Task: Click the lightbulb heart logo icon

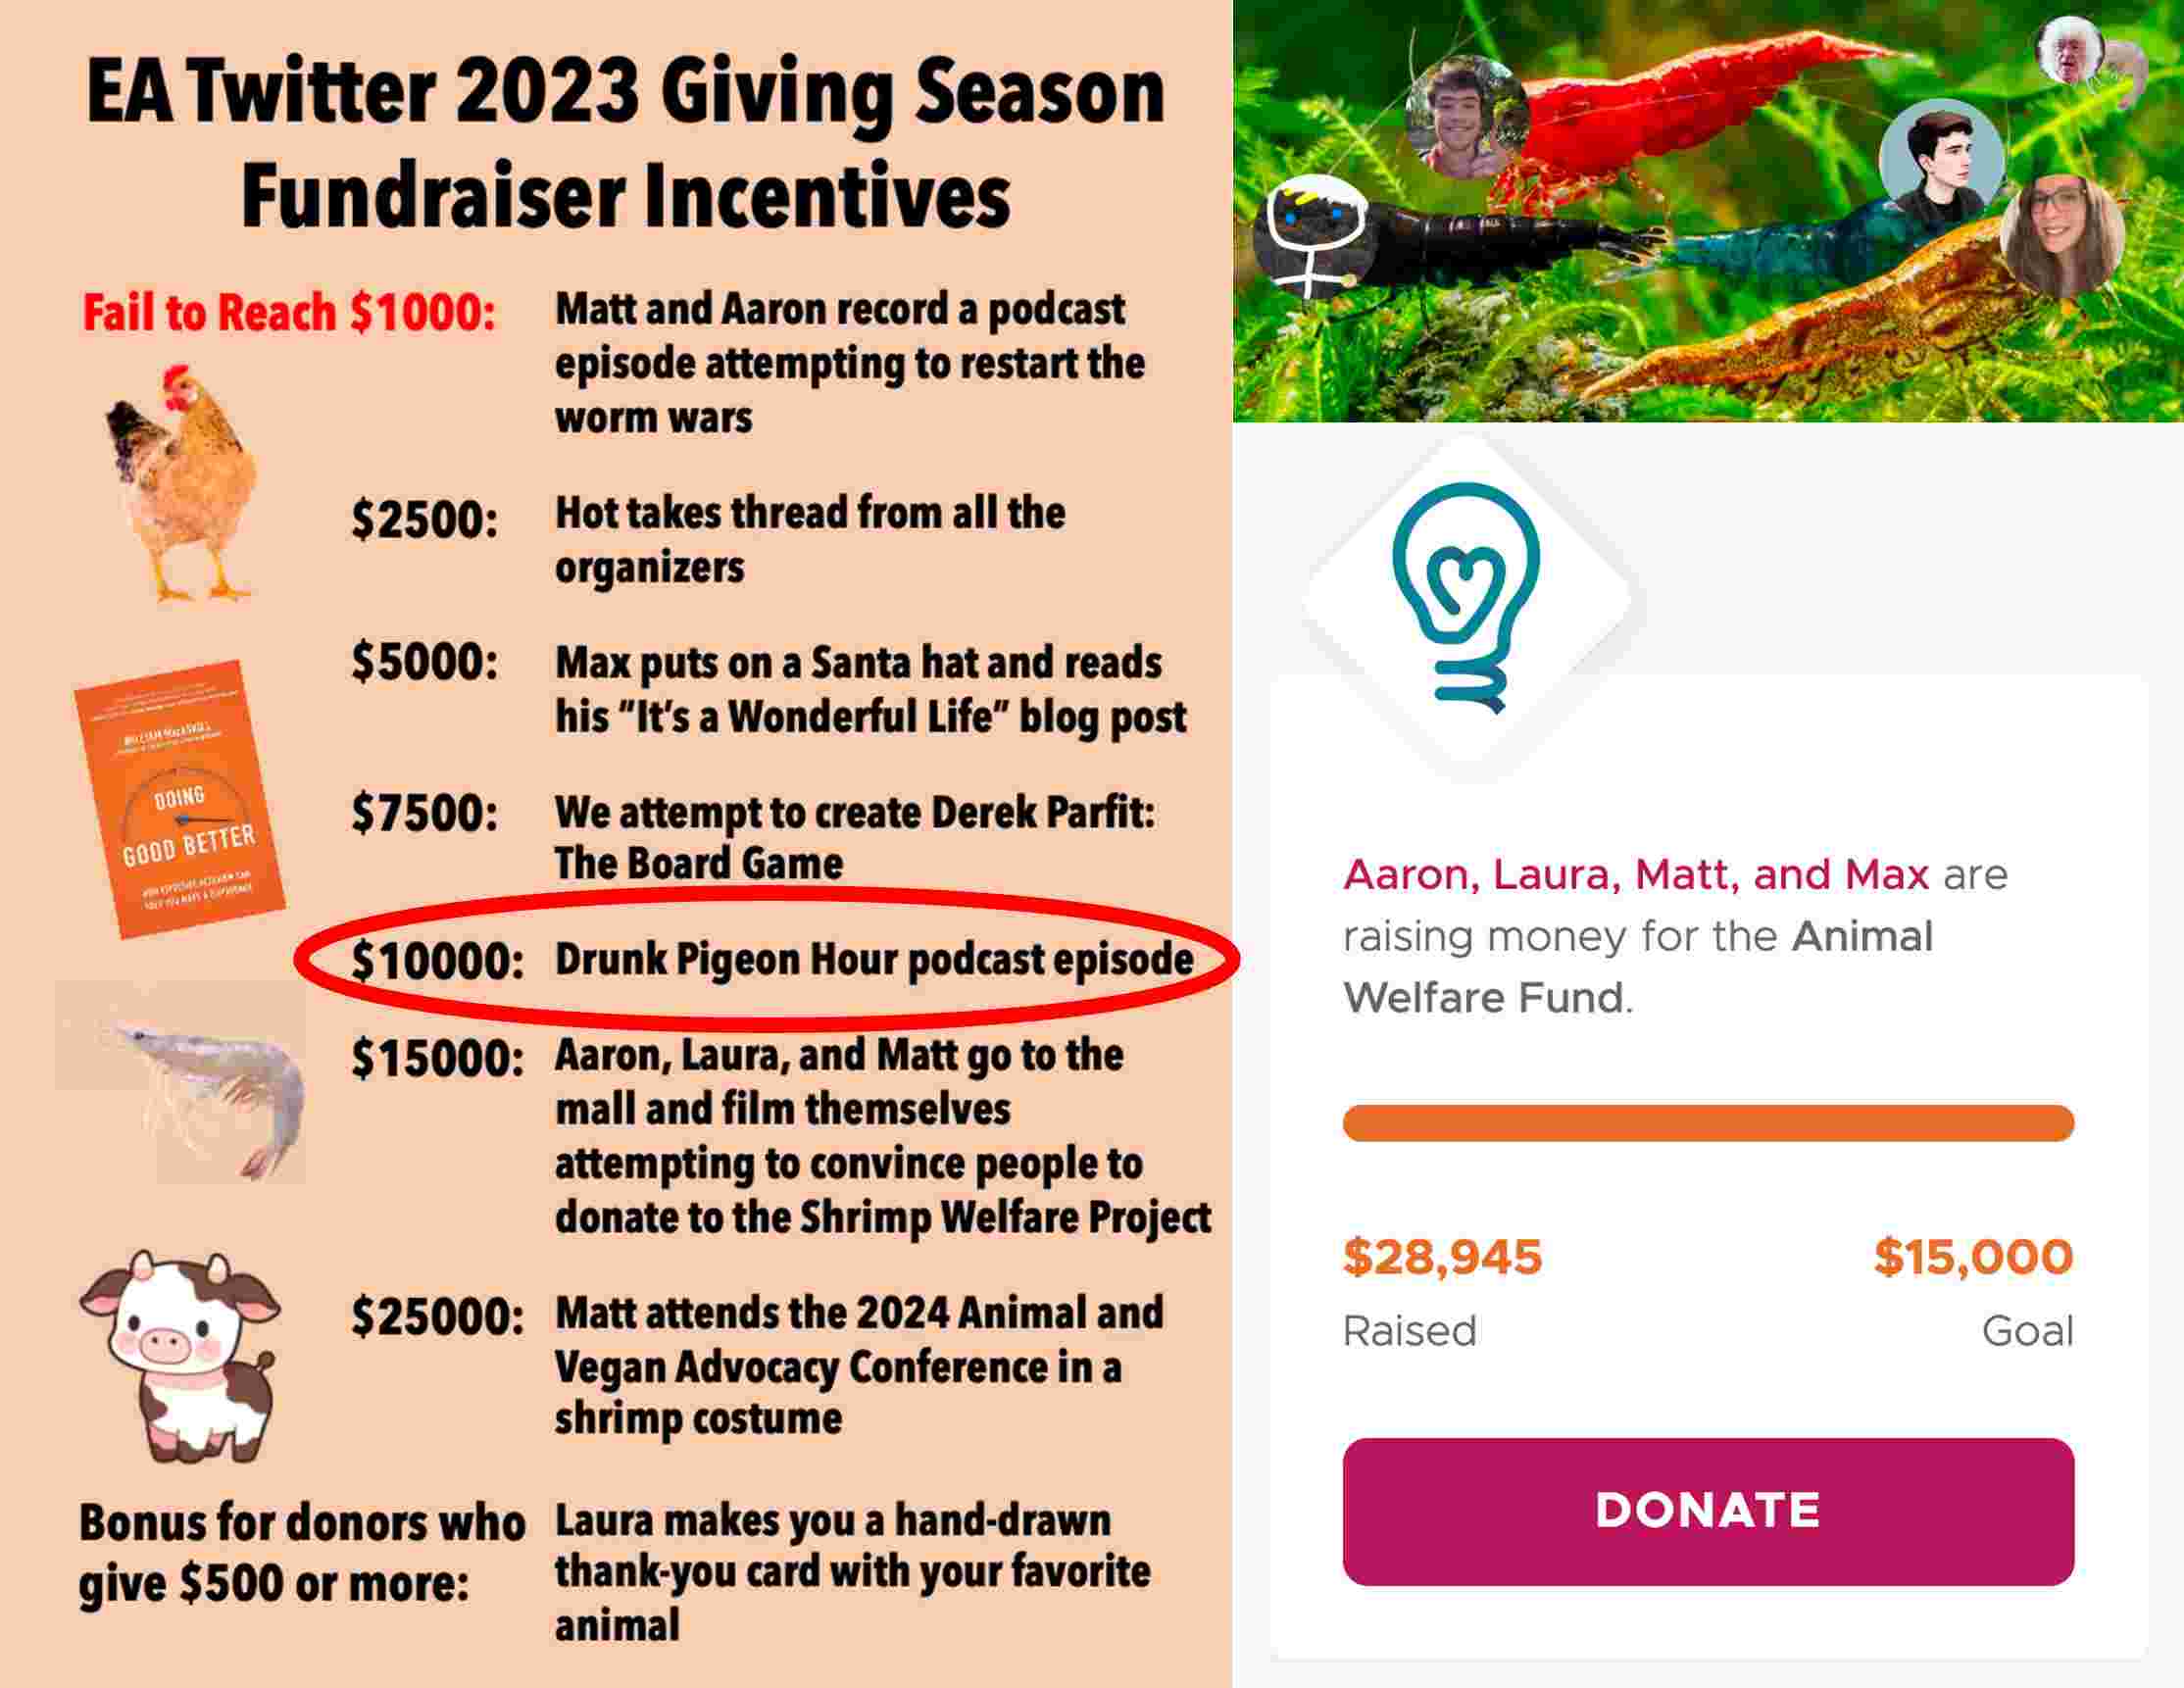Action: (x=1465, y=597)
